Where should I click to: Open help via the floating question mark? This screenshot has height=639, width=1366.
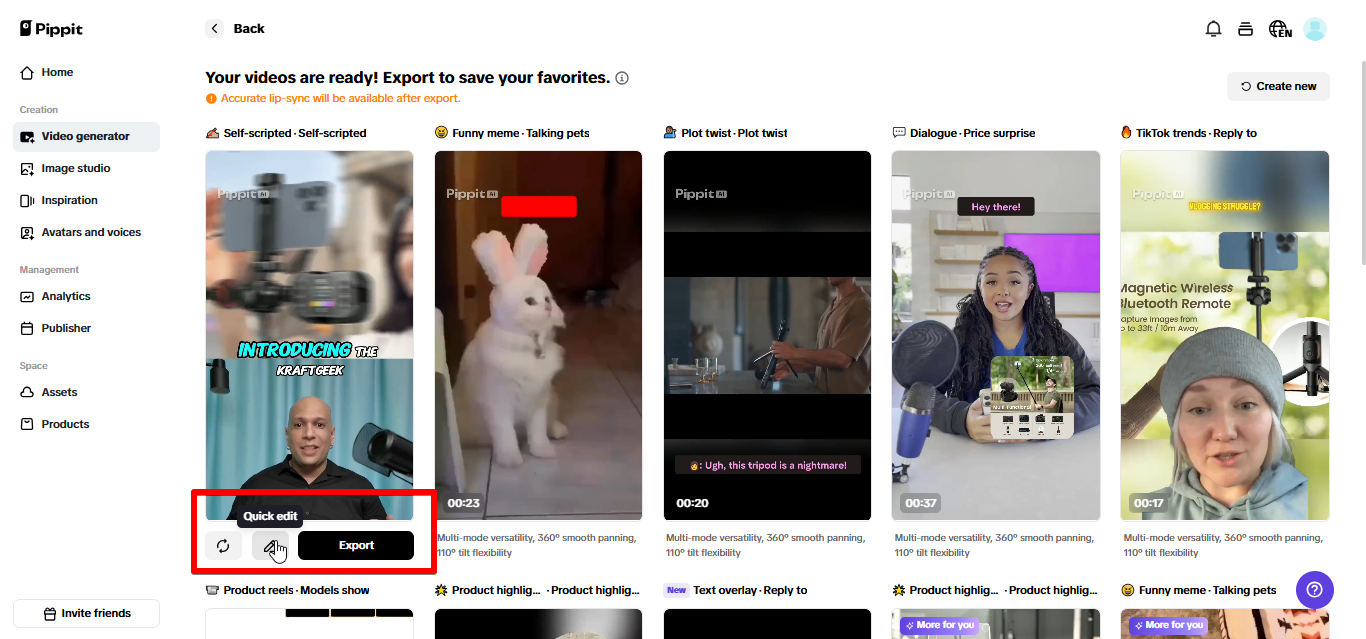pos(1314,590)
